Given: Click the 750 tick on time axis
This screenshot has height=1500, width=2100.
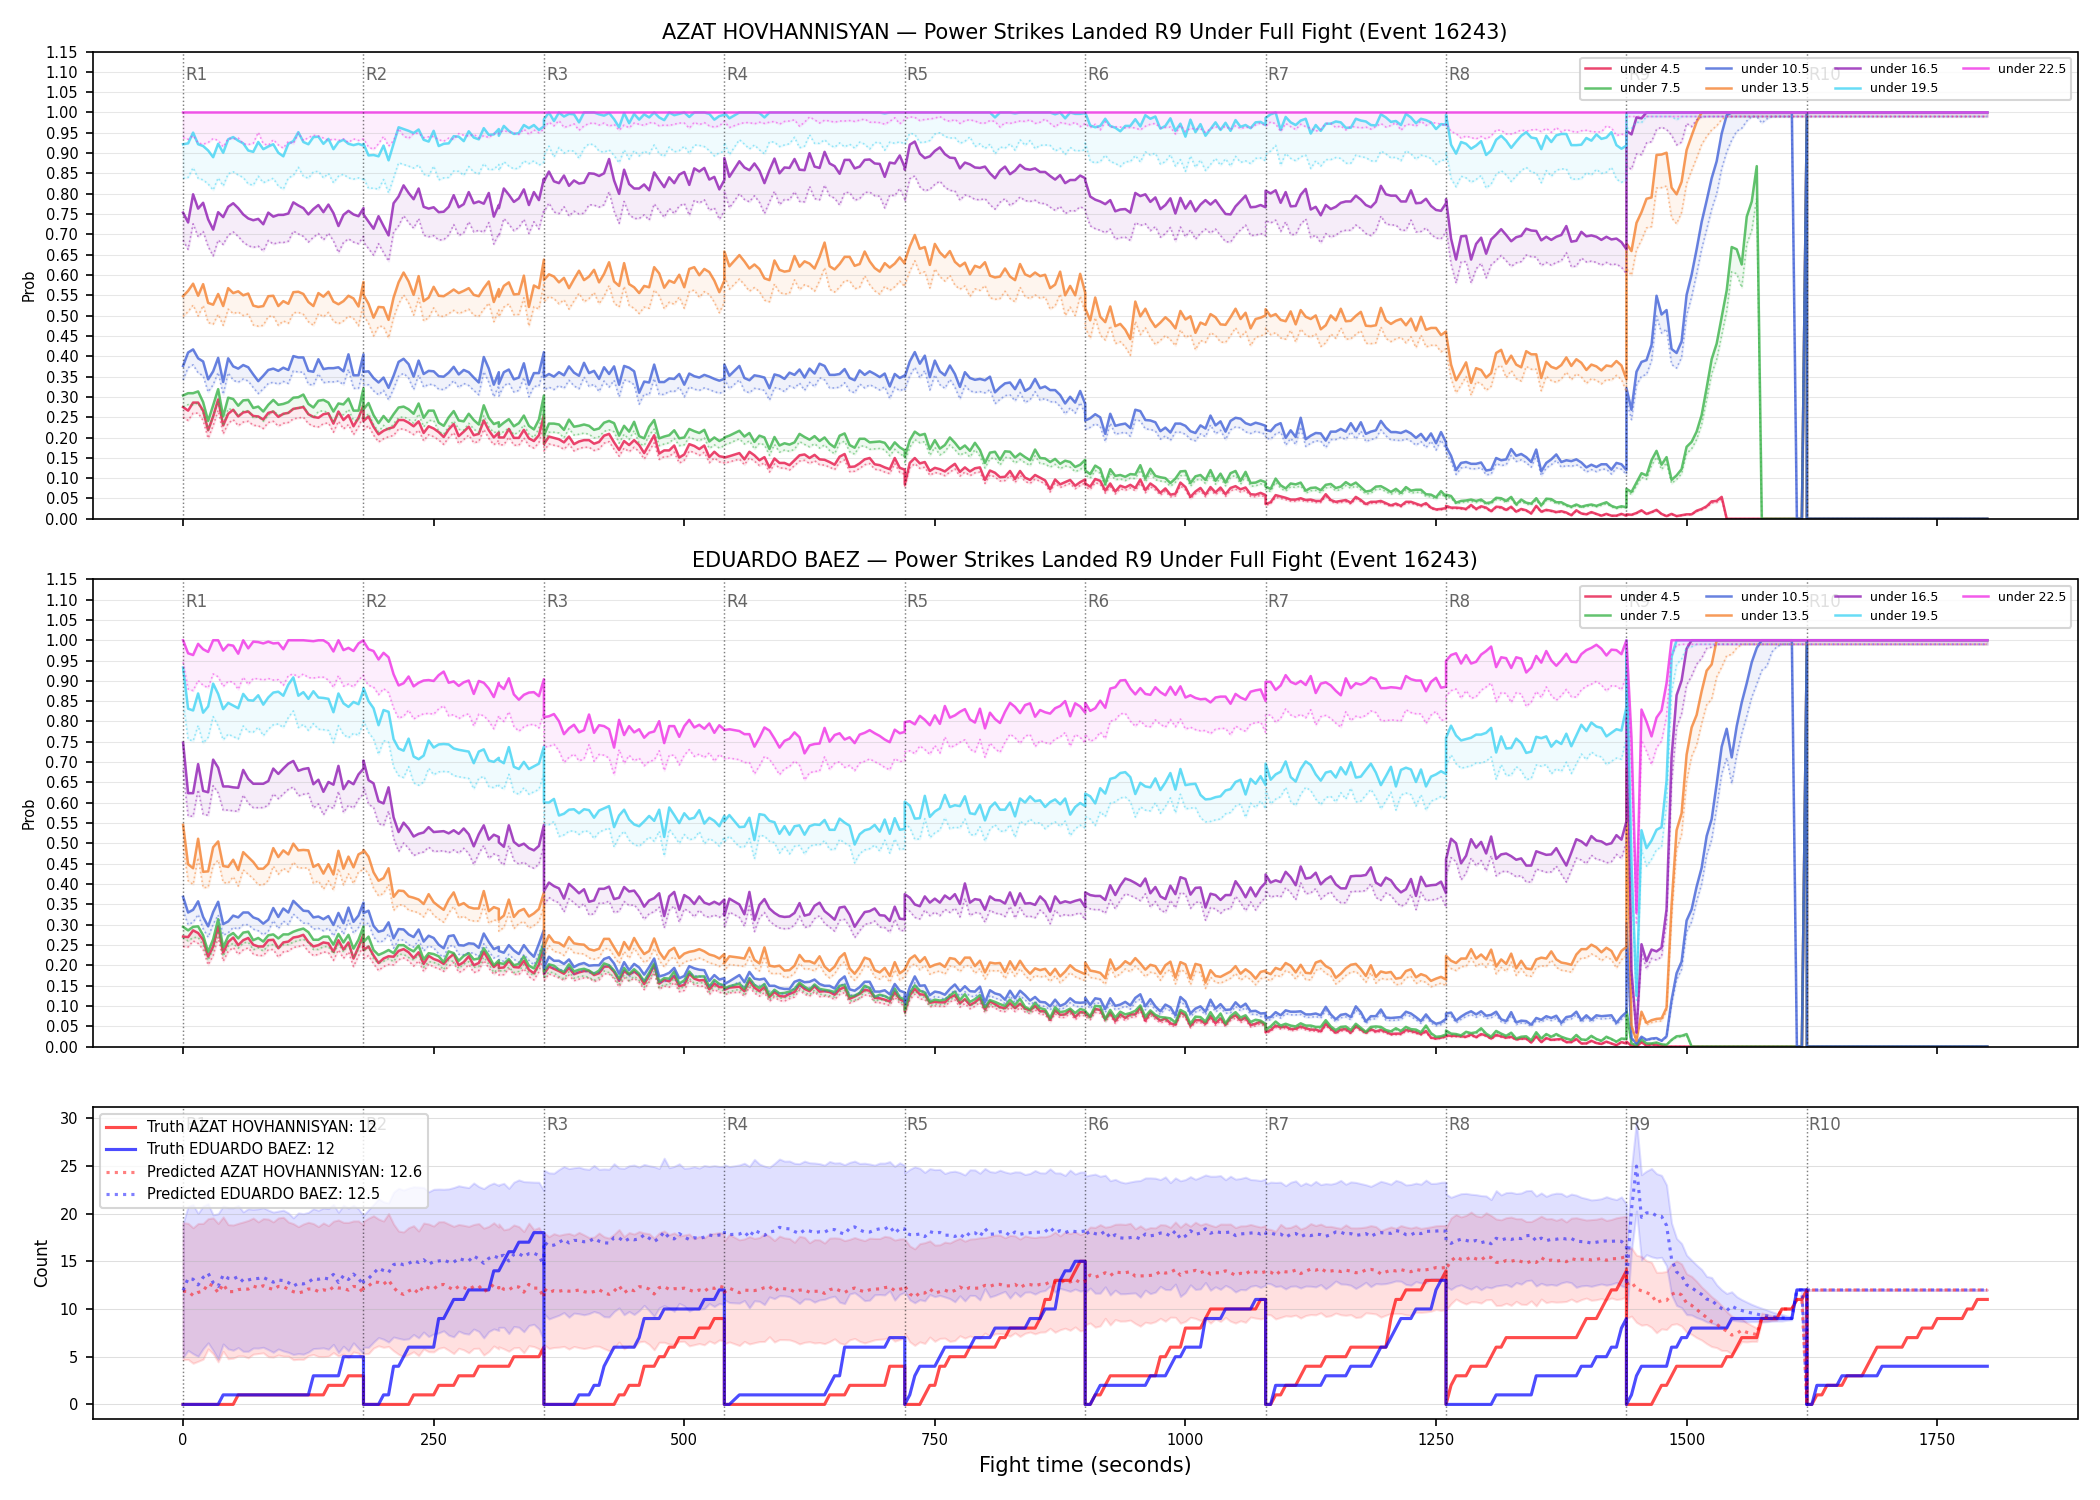Looking at the screenshot, I should 935,1440.
